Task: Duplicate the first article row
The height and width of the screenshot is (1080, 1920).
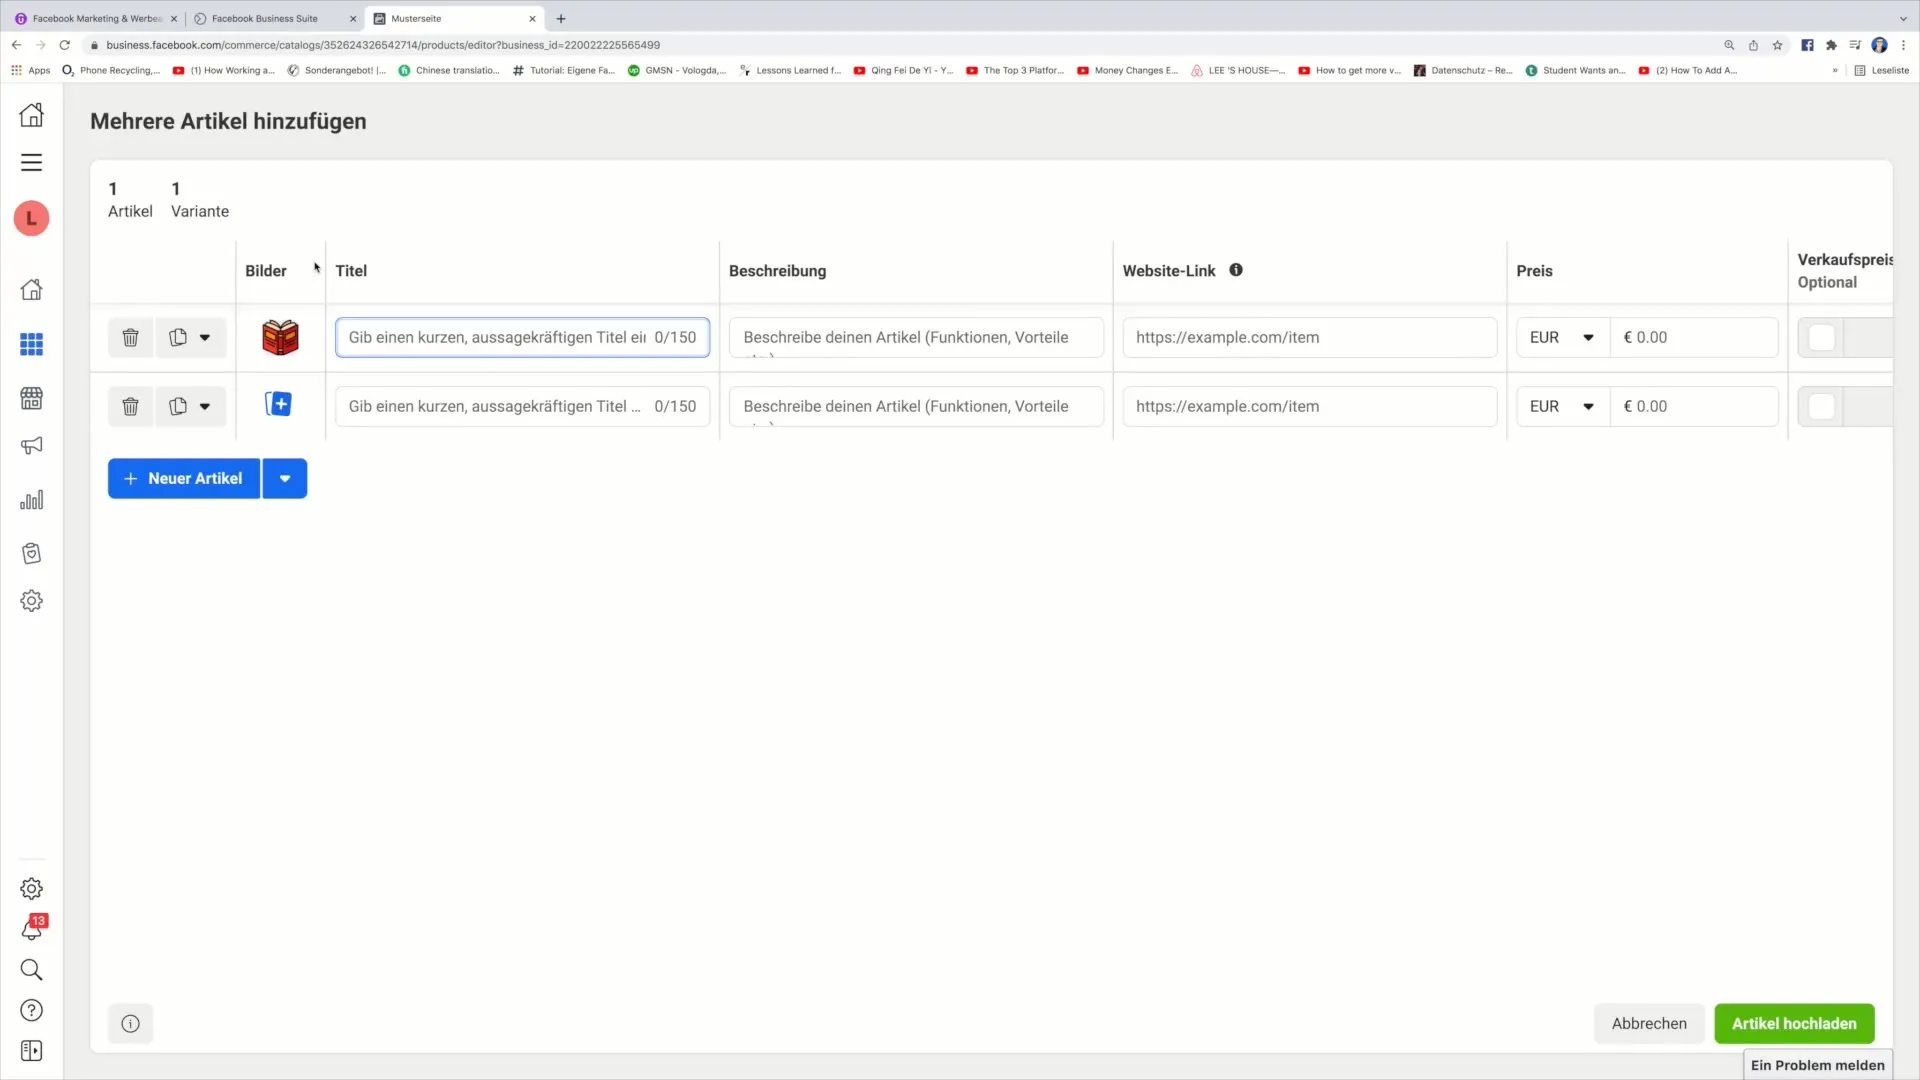Action: (178, 337)
